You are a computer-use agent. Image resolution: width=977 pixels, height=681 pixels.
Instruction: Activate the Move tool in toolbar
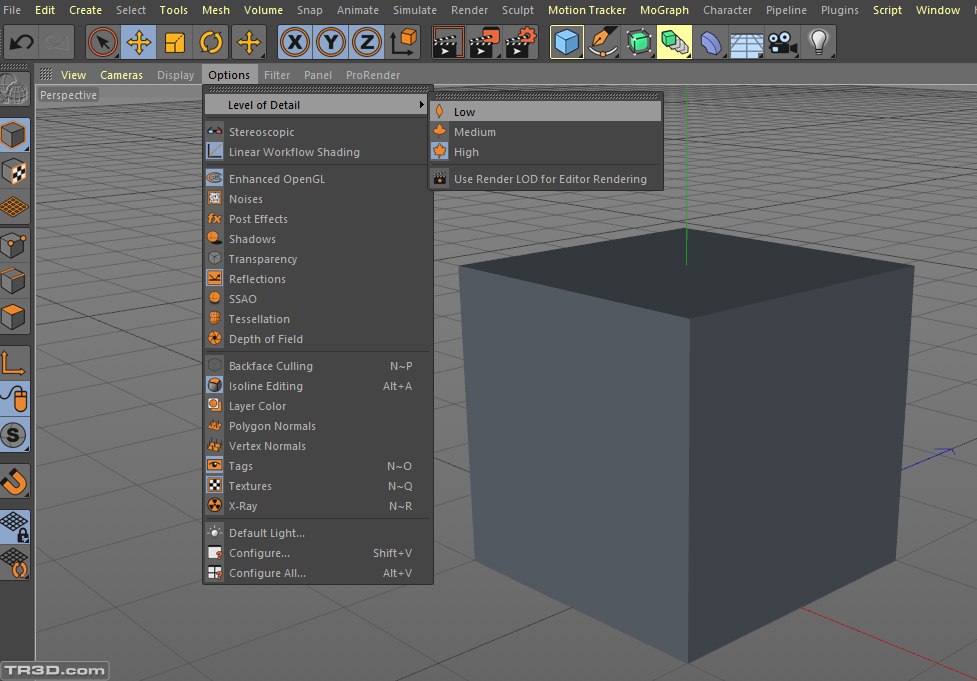[139, 43]
